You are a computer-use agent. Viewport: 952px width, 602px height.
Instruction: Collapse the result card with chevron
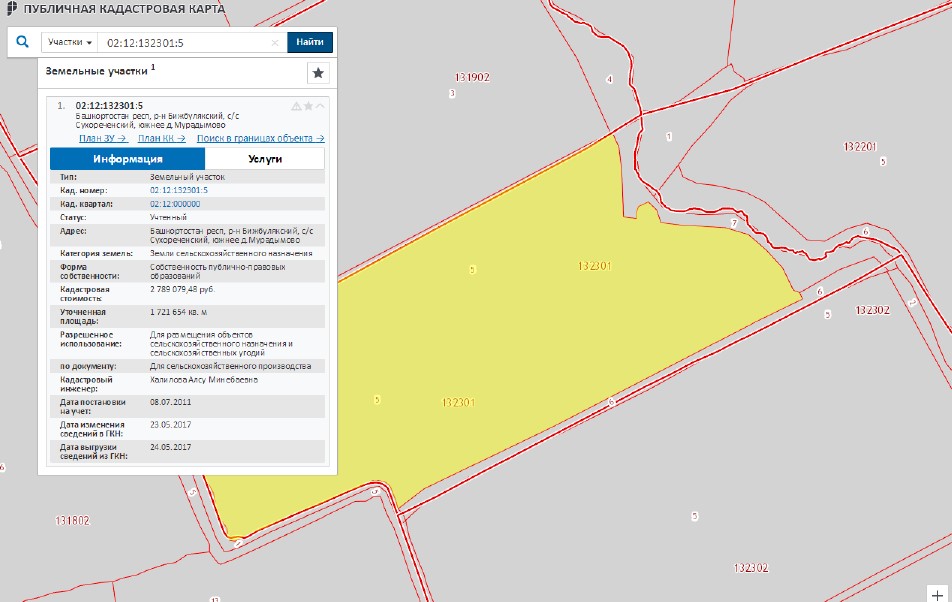321,106
